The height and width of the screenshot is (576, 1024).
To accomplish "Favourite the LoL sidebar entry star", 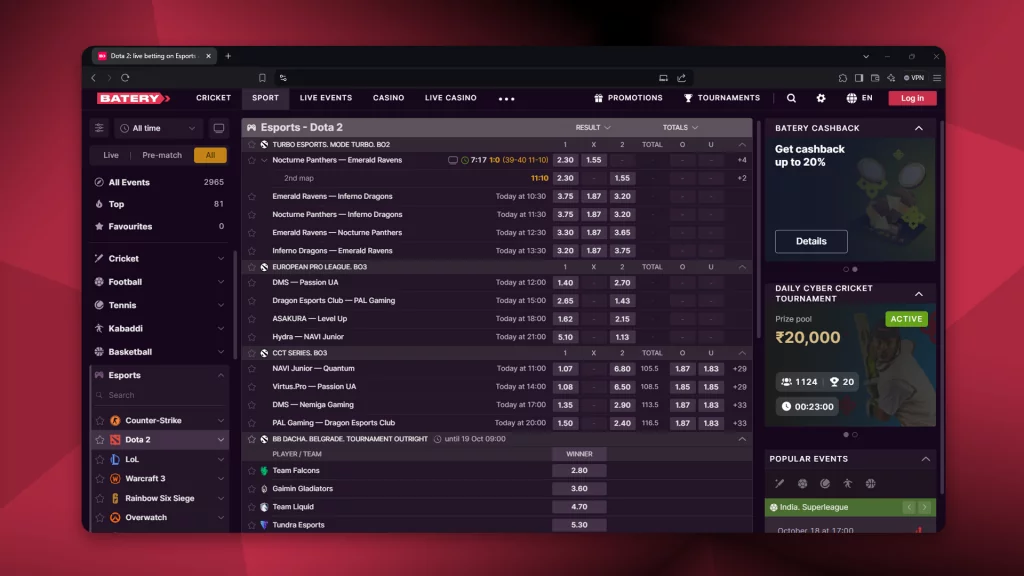I will pyautogui.click(x=100, y=459).
